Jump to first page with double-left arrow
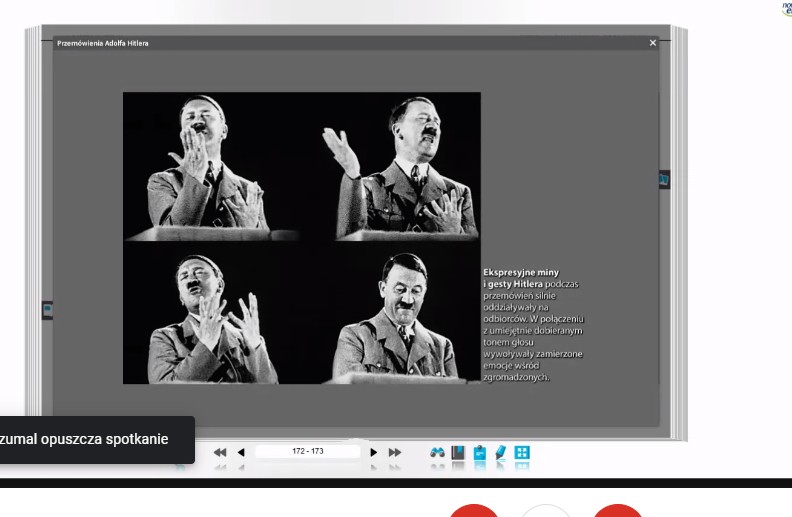The height and width of the screenshot is (517, 792). pyautogui.click(x=220, y=452)
